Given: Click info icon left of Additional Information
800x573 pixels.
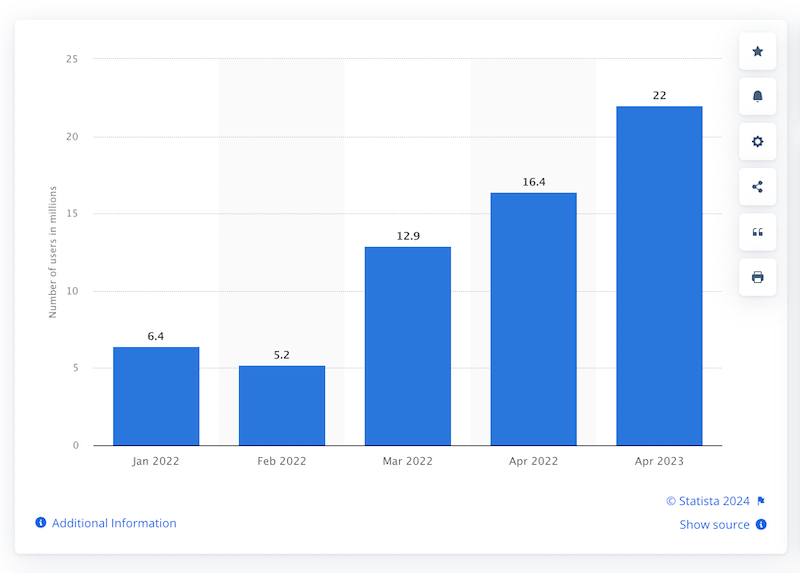Looking at the screenshot, I should [x=41, y=523].
